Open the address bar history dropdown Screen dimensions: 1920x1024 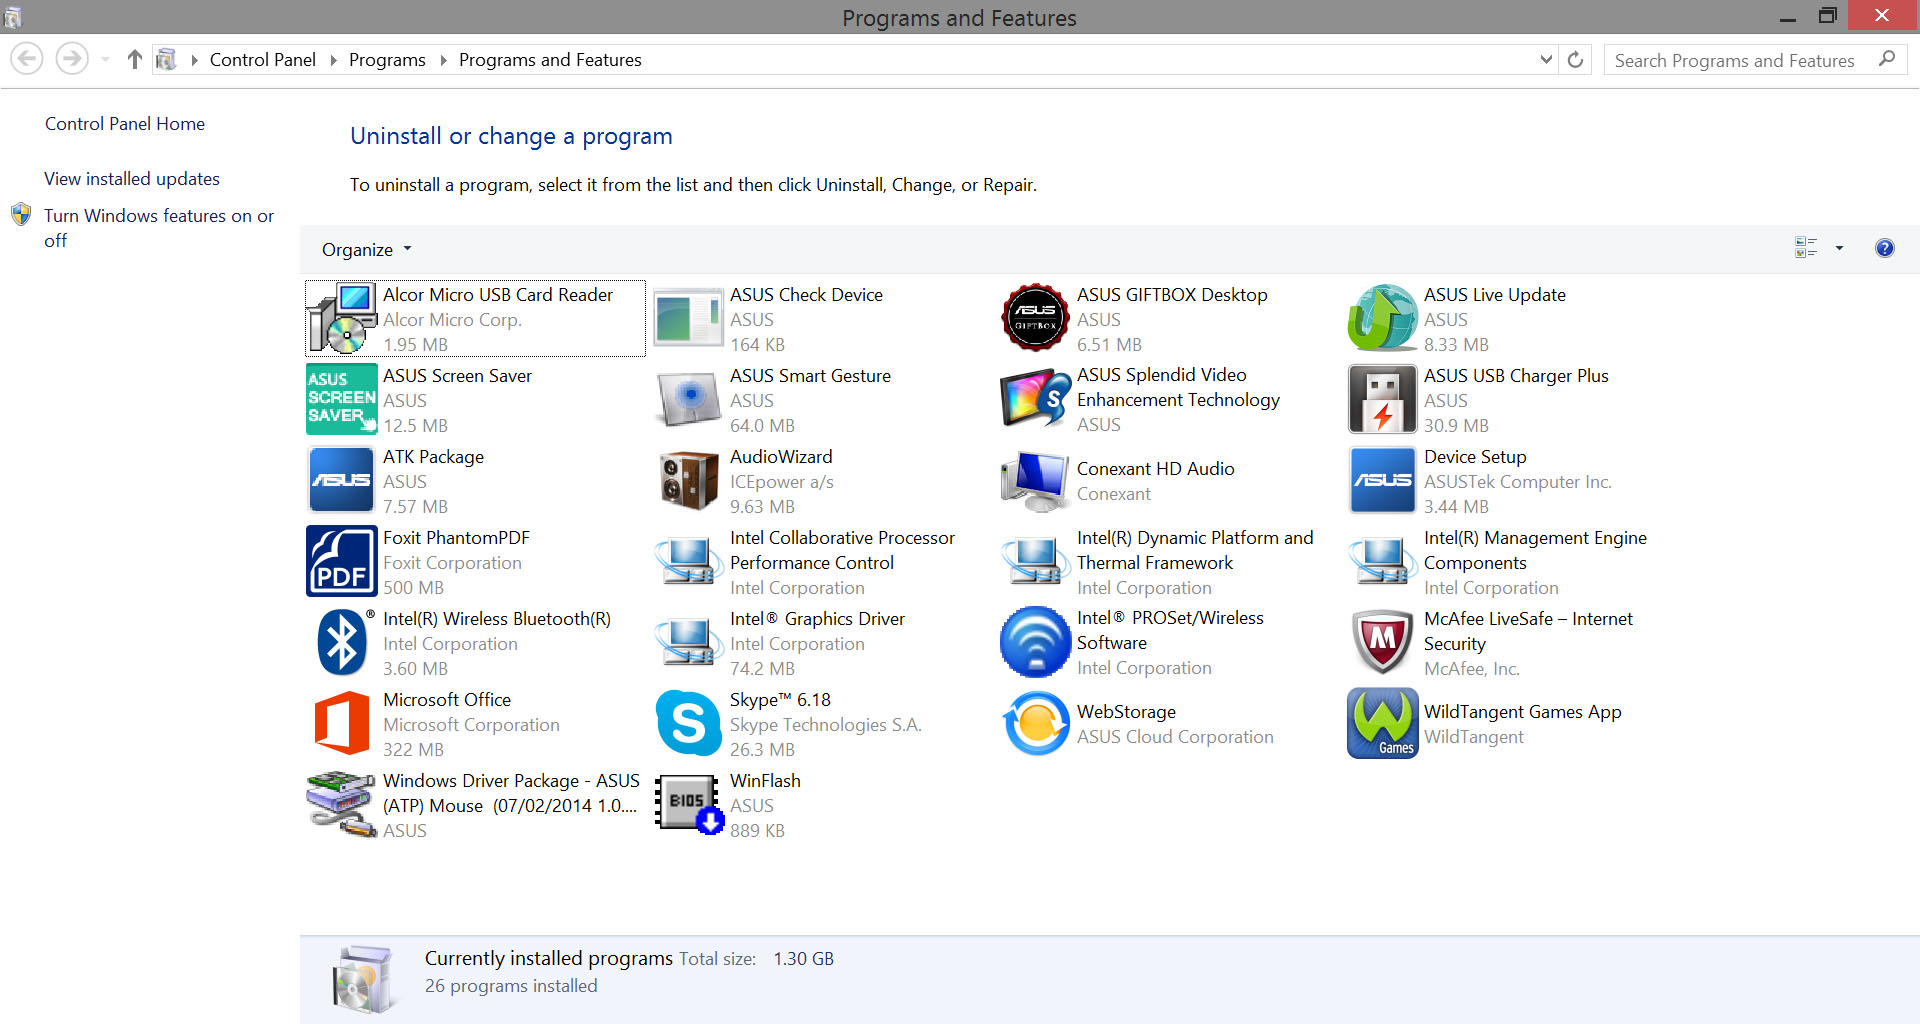tap(1545, 59)
